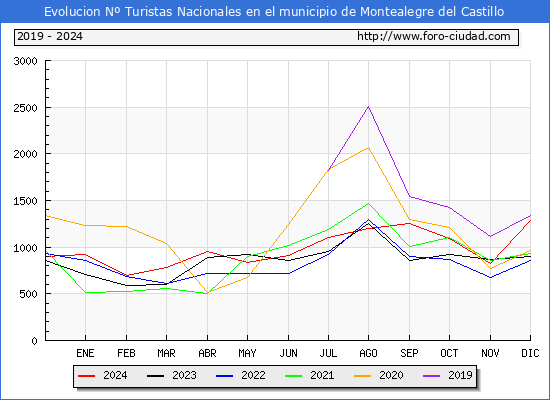Click the 2000 y-axis value

[25, 154]
